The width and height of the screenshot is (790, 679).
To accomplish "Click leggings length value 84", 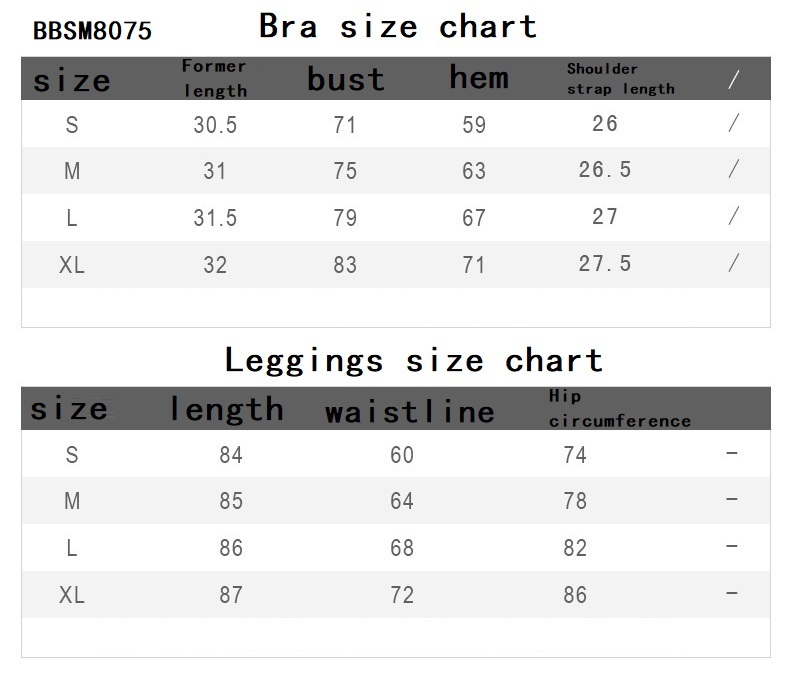I will [231, 455].
